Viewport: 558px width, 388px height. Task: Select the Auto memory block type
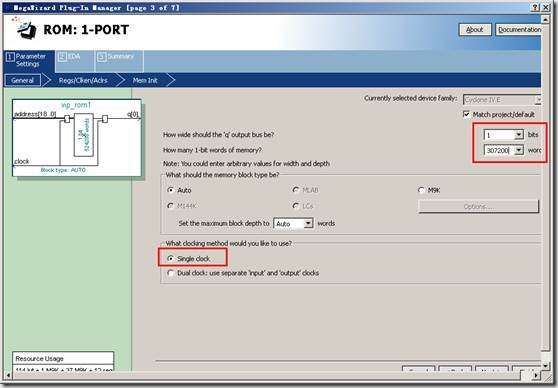click(x=171, y=190)
